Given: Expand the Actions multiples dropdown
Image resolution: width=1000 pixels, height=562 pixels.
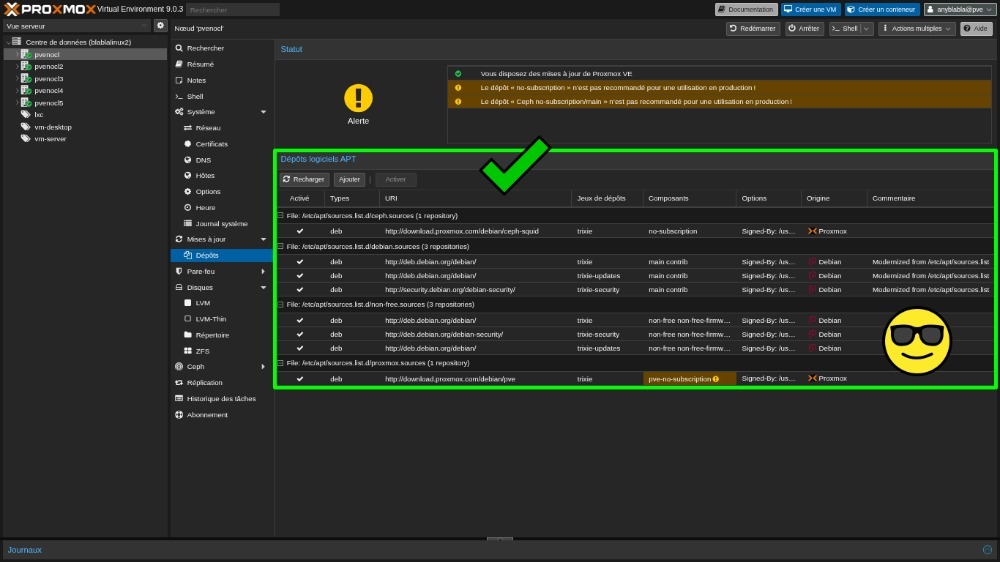Looking at the screenshot, I should 916,29.
